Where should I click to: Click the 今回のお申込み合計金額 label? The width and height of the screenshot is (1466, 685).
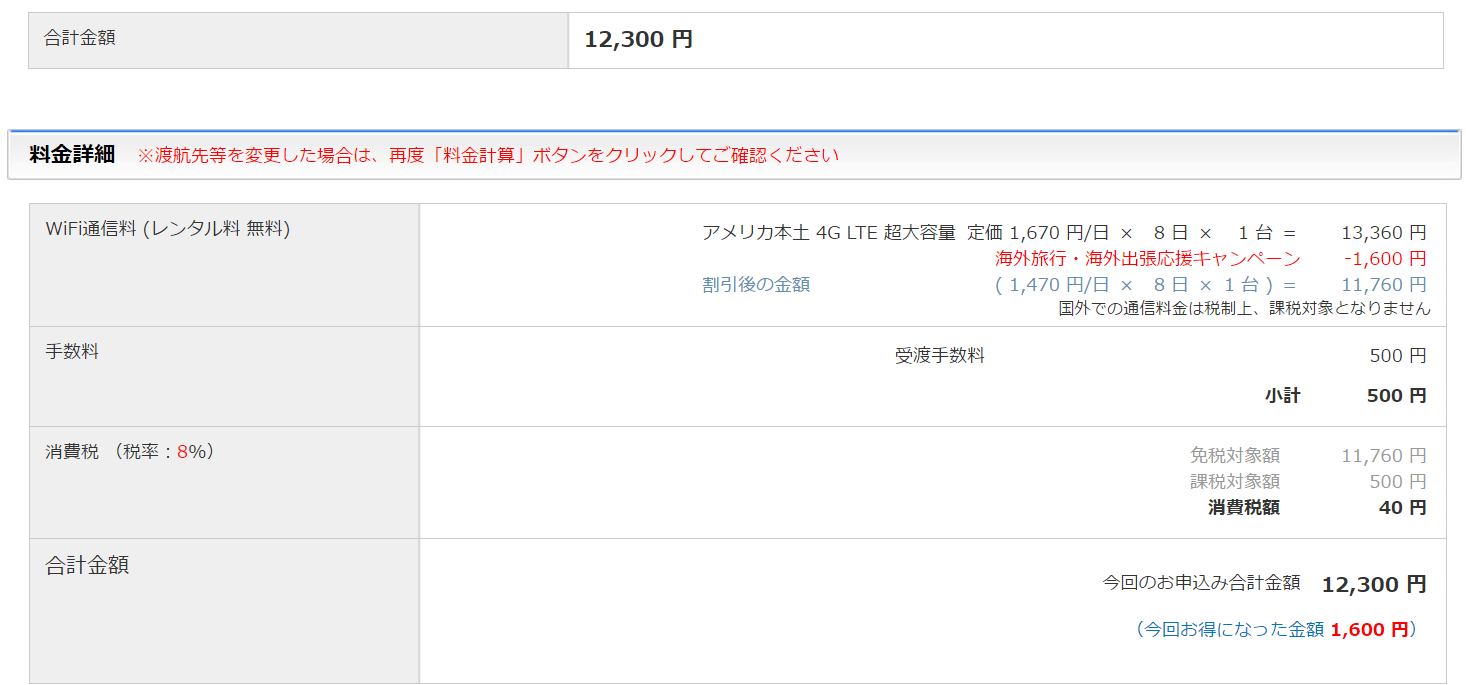[1201, 583]
